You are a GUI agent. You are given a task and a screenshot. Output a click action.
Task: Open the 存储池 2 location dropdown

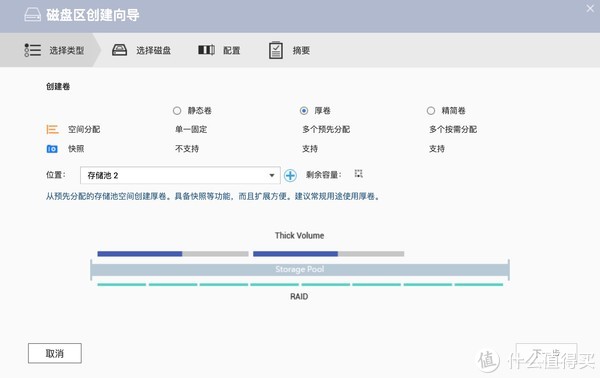tap(180, 176)
